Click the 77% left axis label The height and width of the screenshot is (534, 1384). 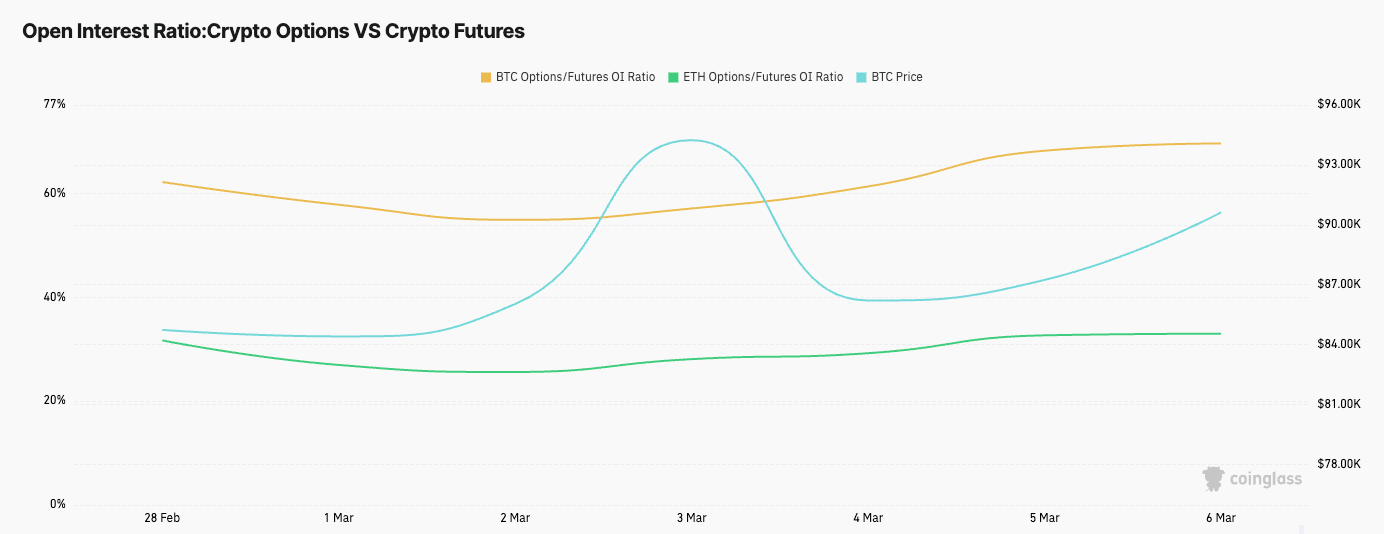(54, 104)
